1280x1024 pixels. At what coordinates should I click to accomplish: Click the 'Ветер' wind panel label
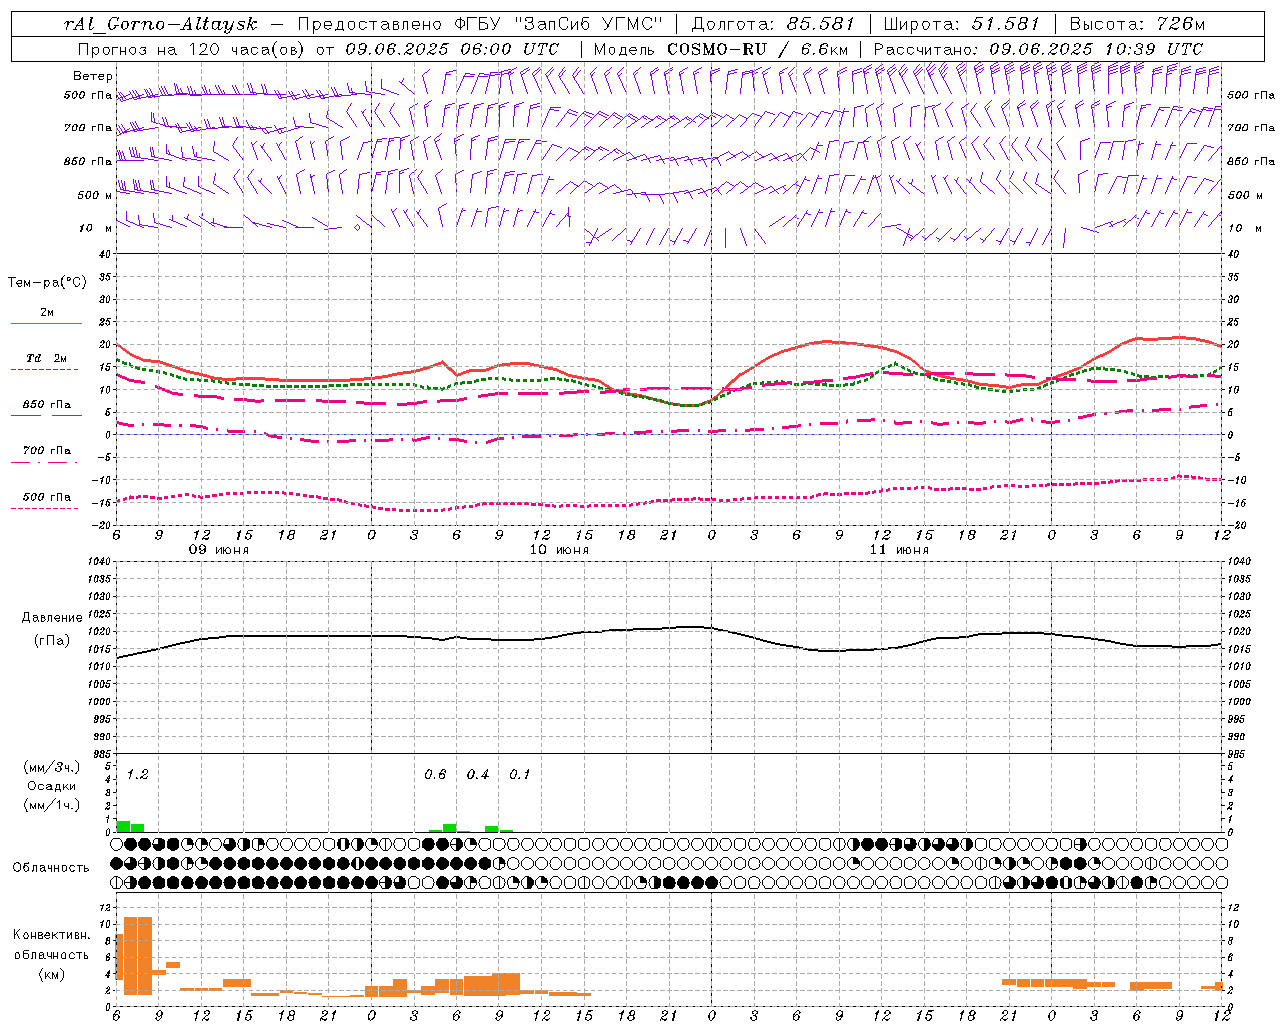coord(93,76)
